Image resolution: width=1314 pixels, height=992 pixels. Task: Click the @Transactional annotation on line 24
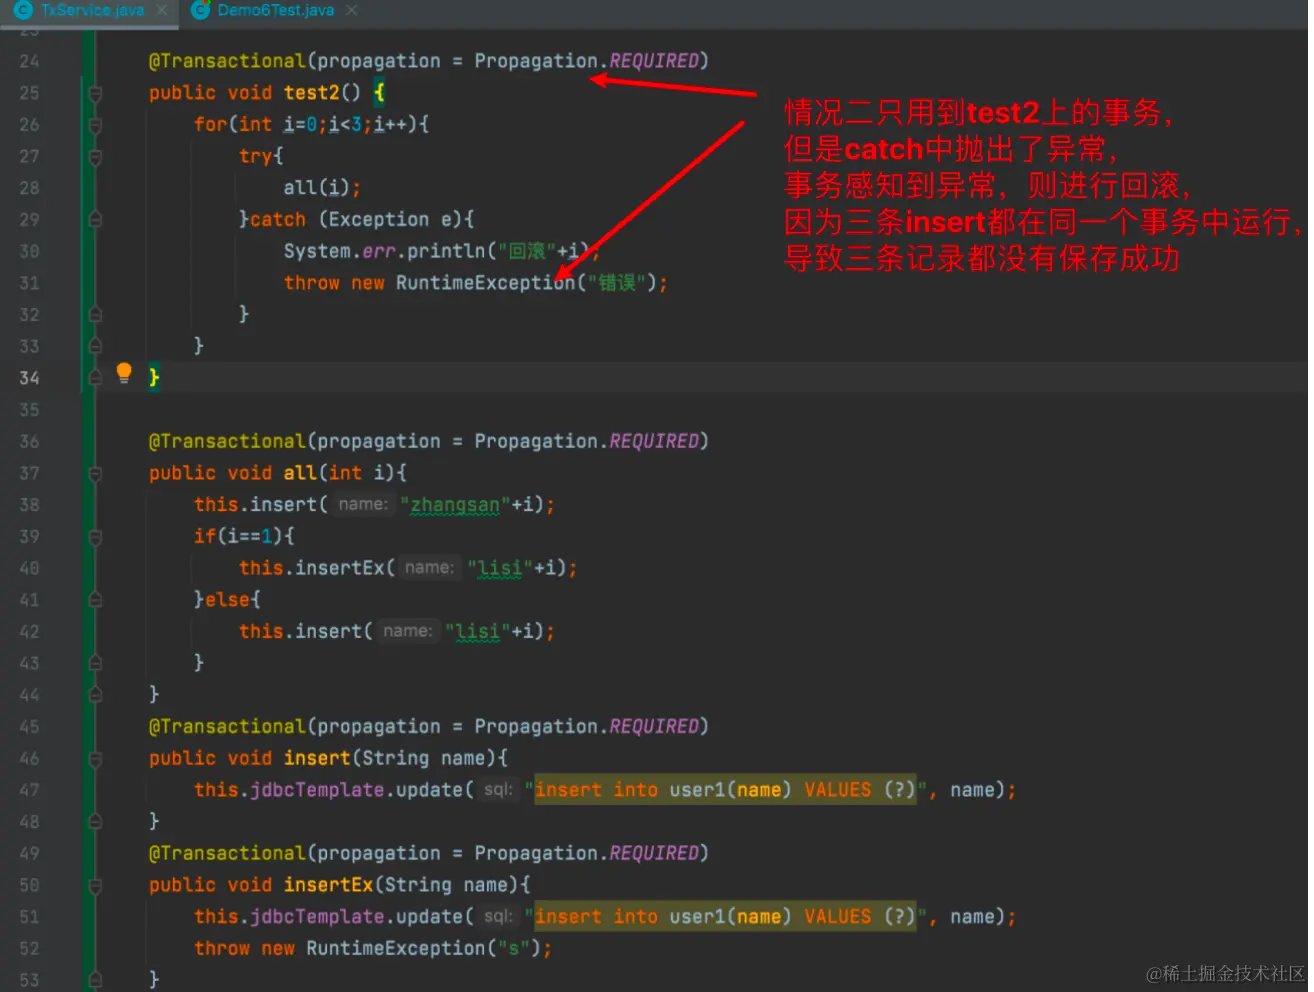(x=227, y=61)
